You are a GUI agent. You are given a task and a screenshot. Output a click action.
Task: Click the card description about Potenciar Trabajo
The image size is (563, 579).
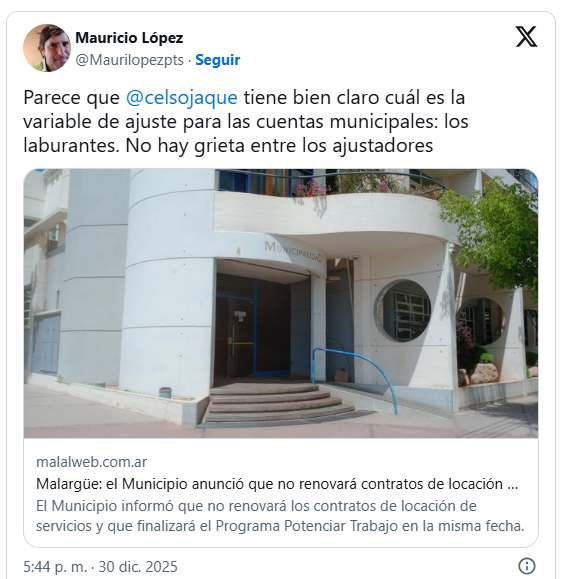pos(280,516)
